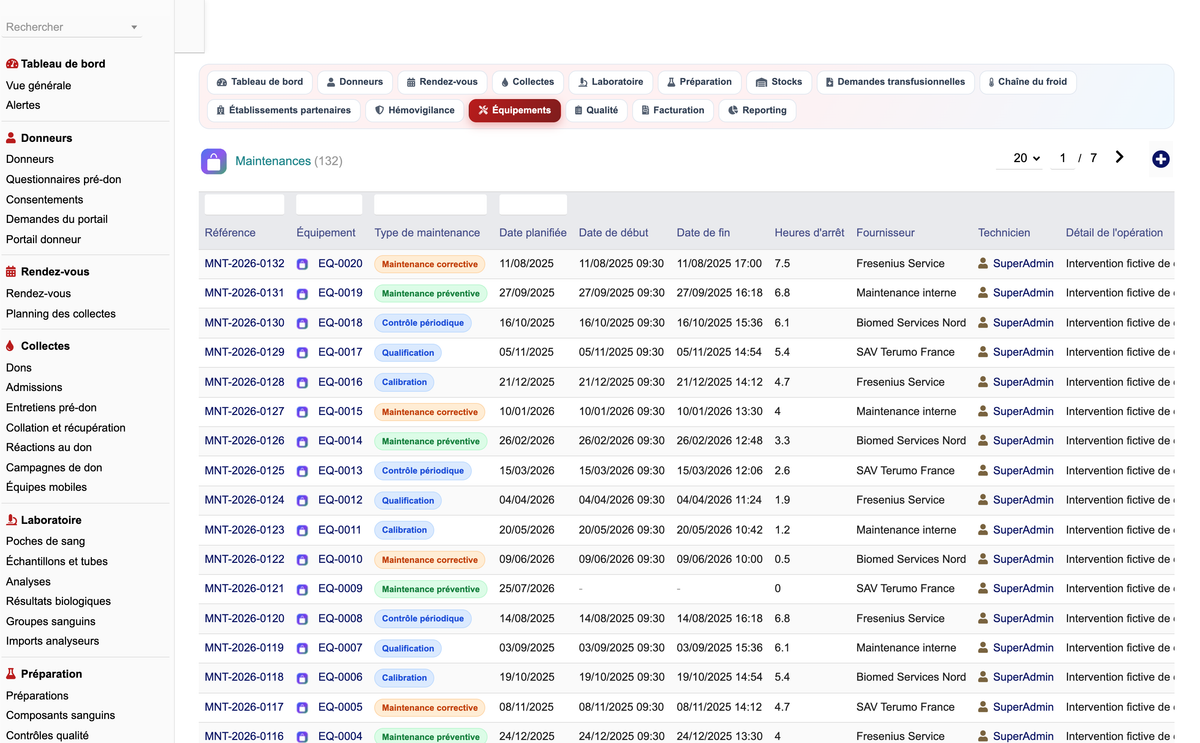Click the Collectes sidebar blood drop icon

(x=11, y=346)
